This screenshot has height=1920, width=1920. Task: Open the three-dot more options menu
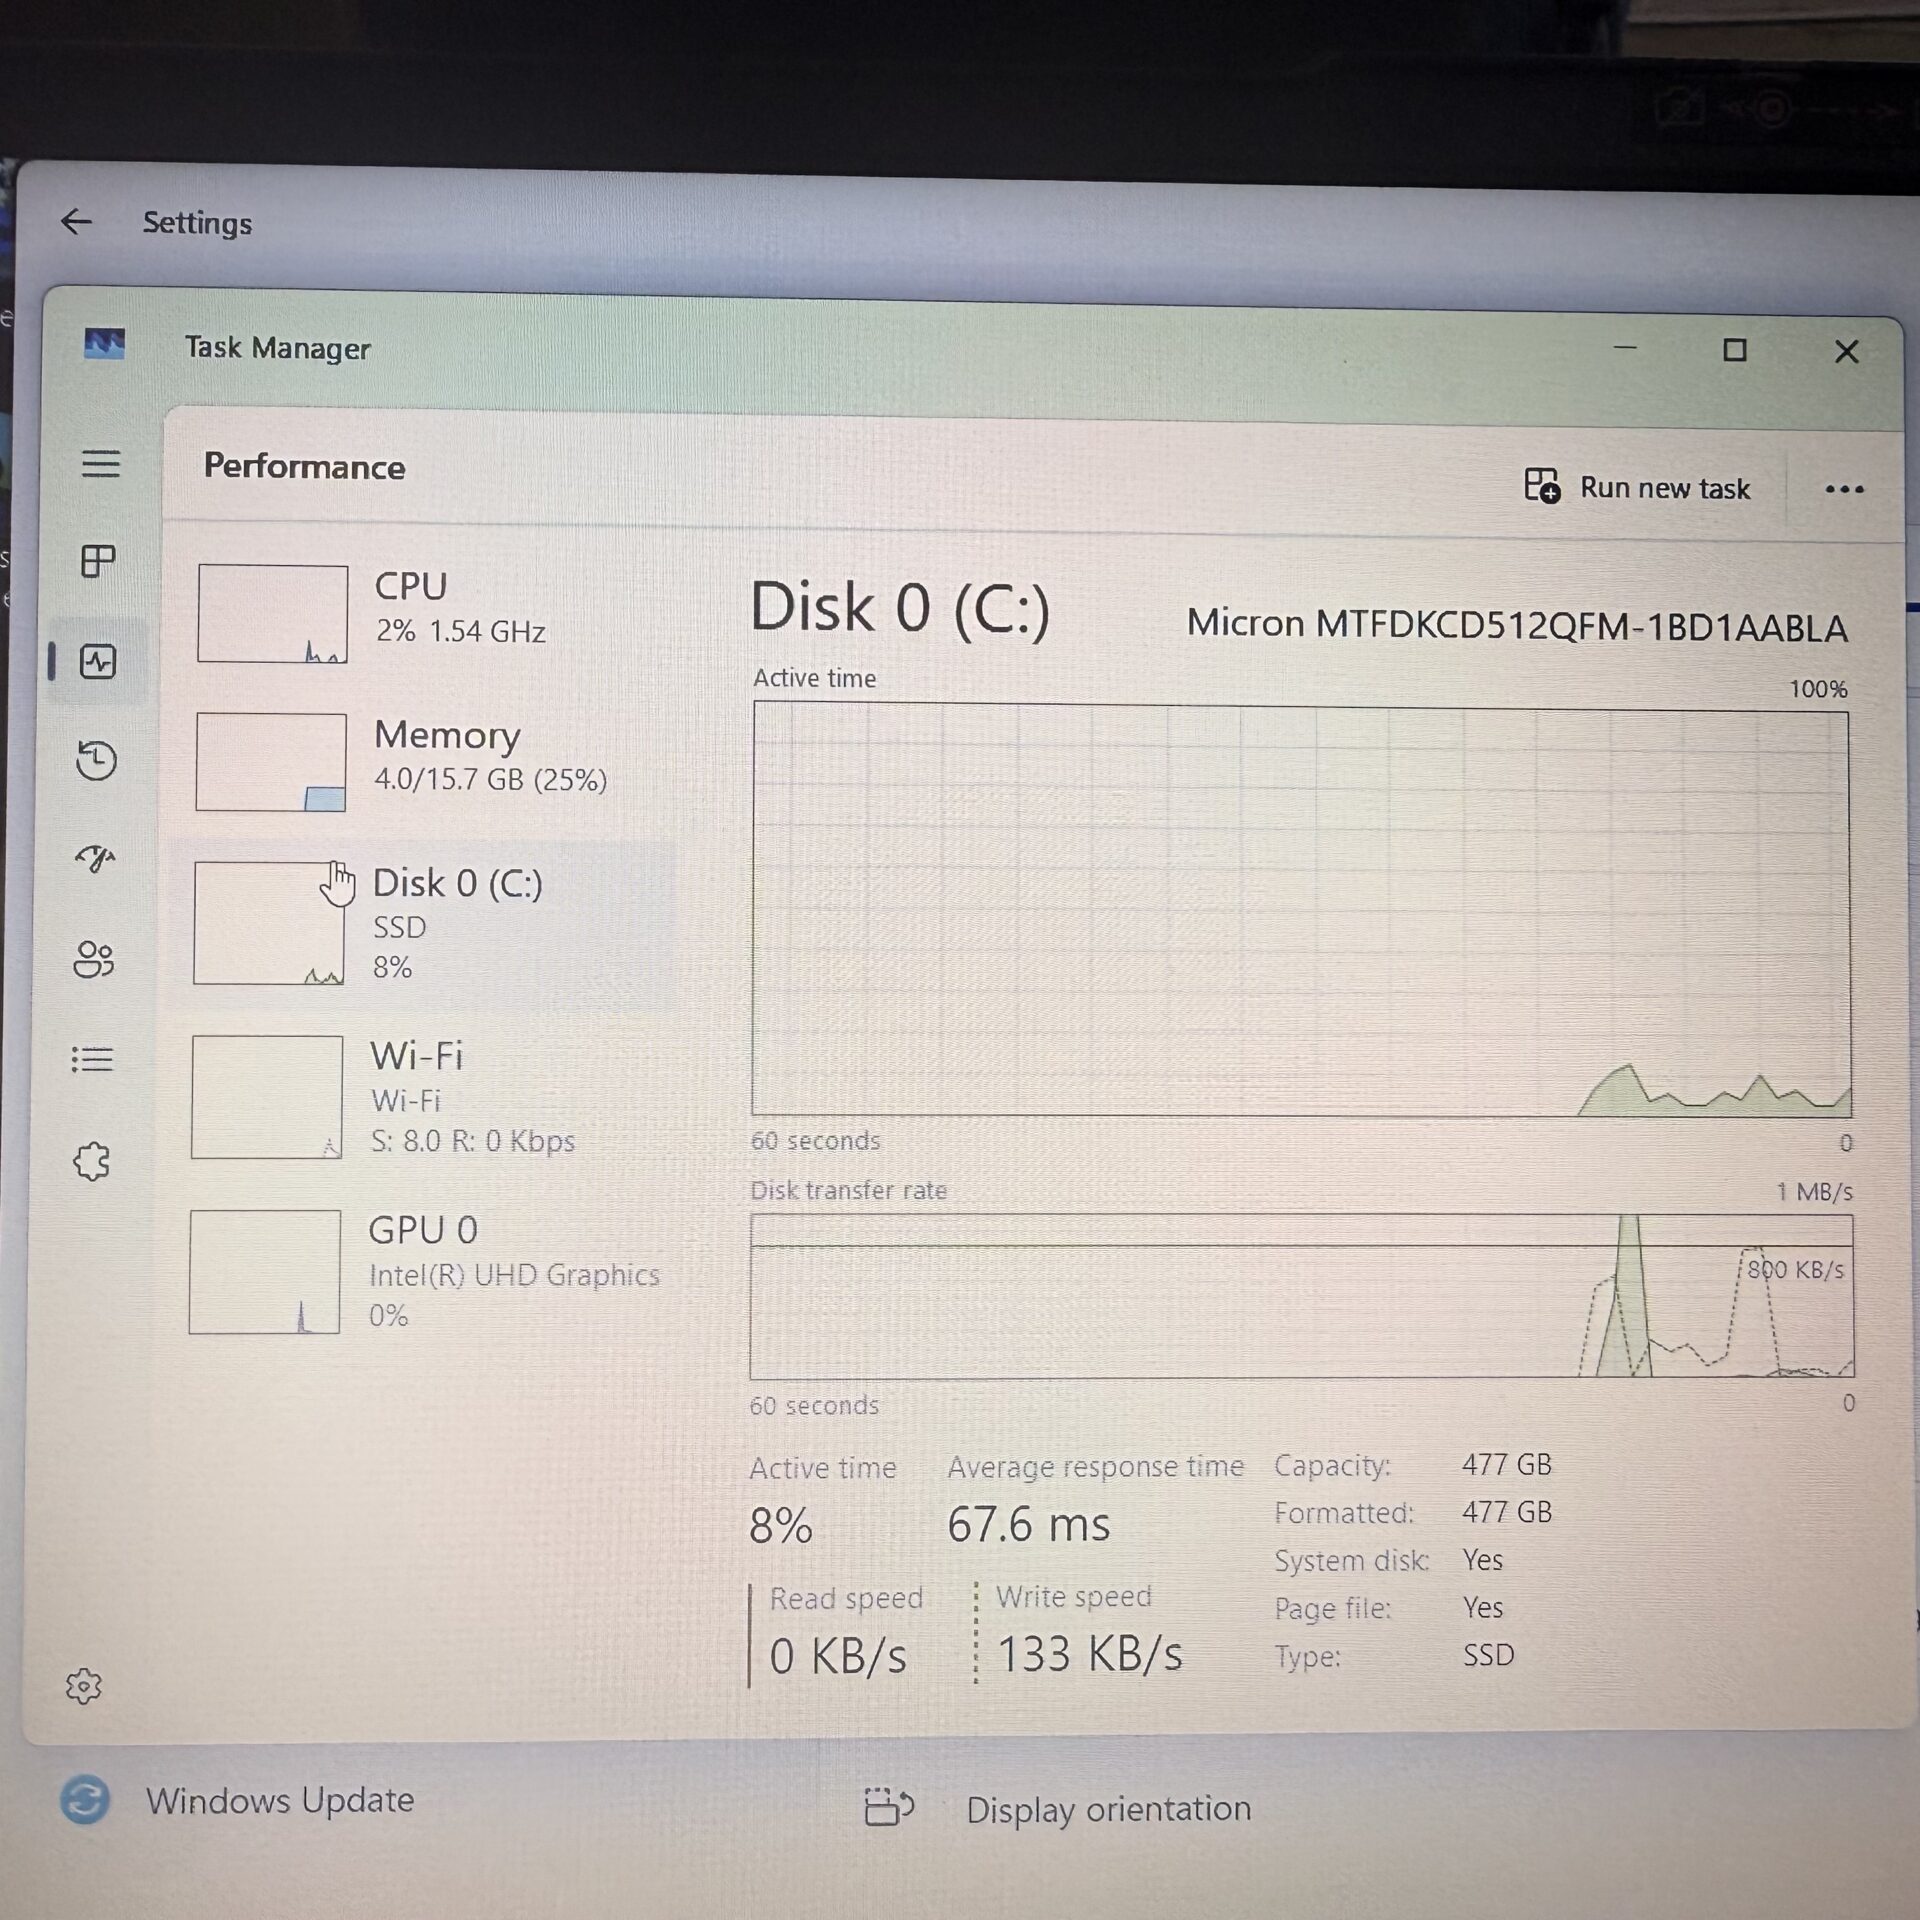tap(1844, 489)
